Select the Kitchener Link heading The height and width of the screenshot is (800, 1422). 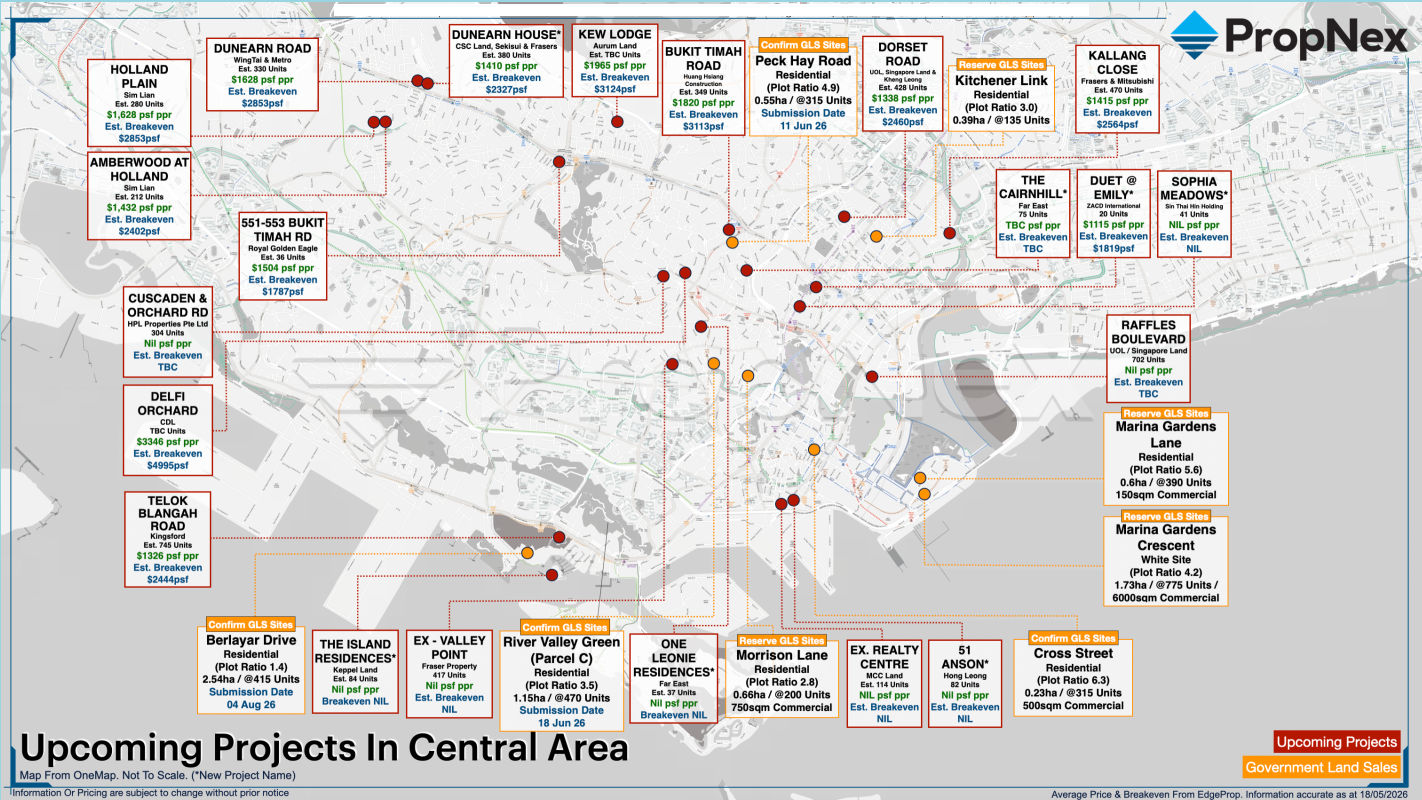click(x=1001, y=80)
